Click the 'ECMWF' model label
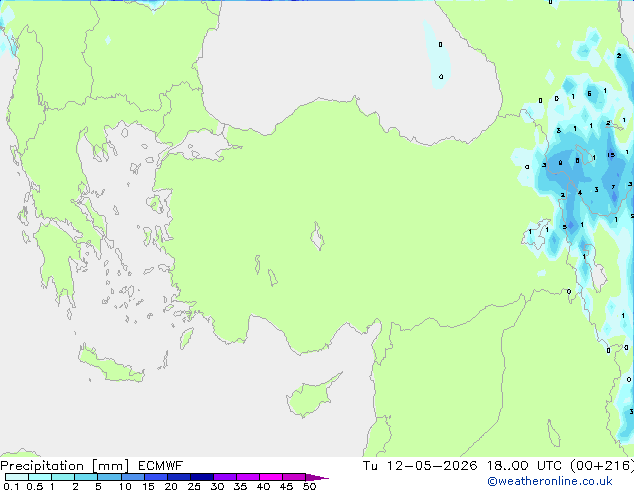This screenshot has height=490, width=634. pos(160,466)
